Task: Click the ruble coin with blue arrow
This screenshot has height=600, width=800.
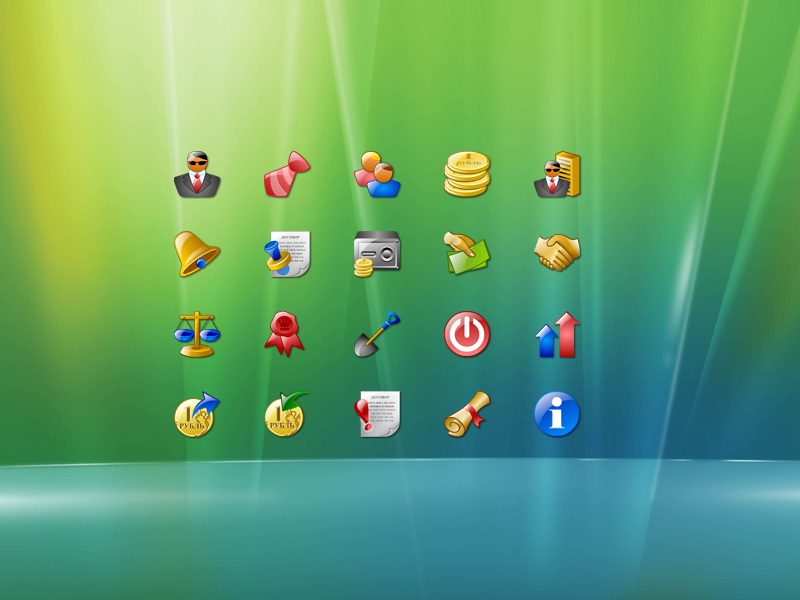Action: pos(197,414)
